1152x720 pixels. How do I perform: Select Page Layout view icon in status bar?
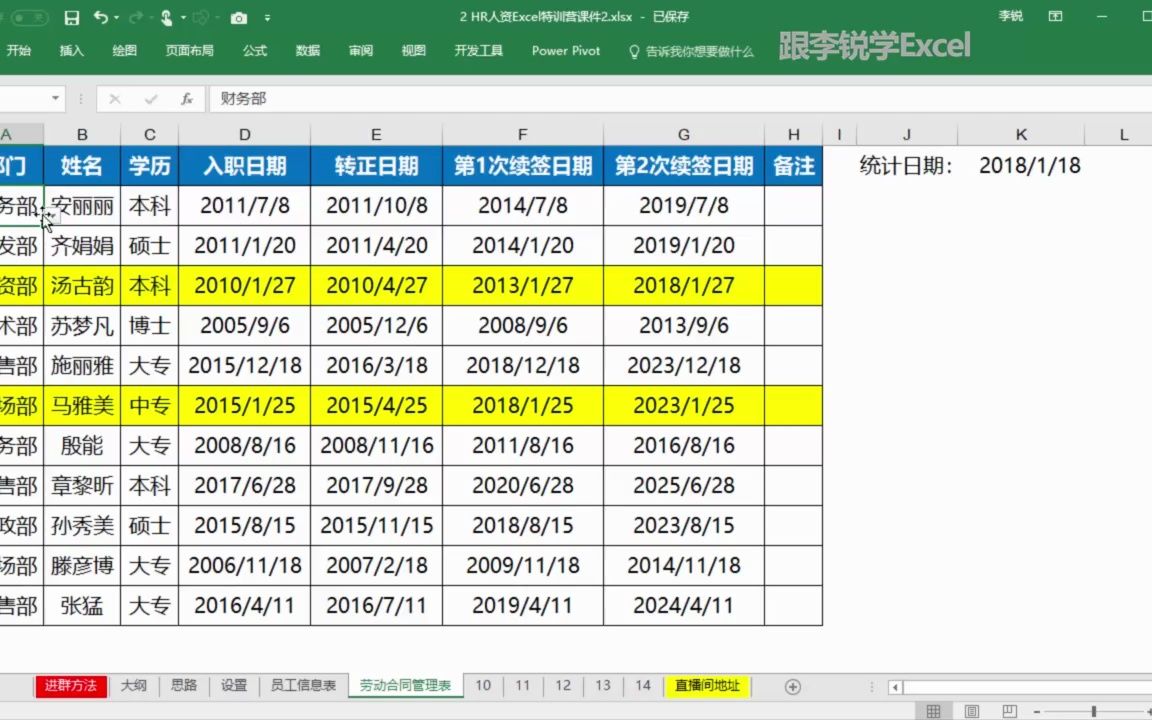[x=971, y=710]
